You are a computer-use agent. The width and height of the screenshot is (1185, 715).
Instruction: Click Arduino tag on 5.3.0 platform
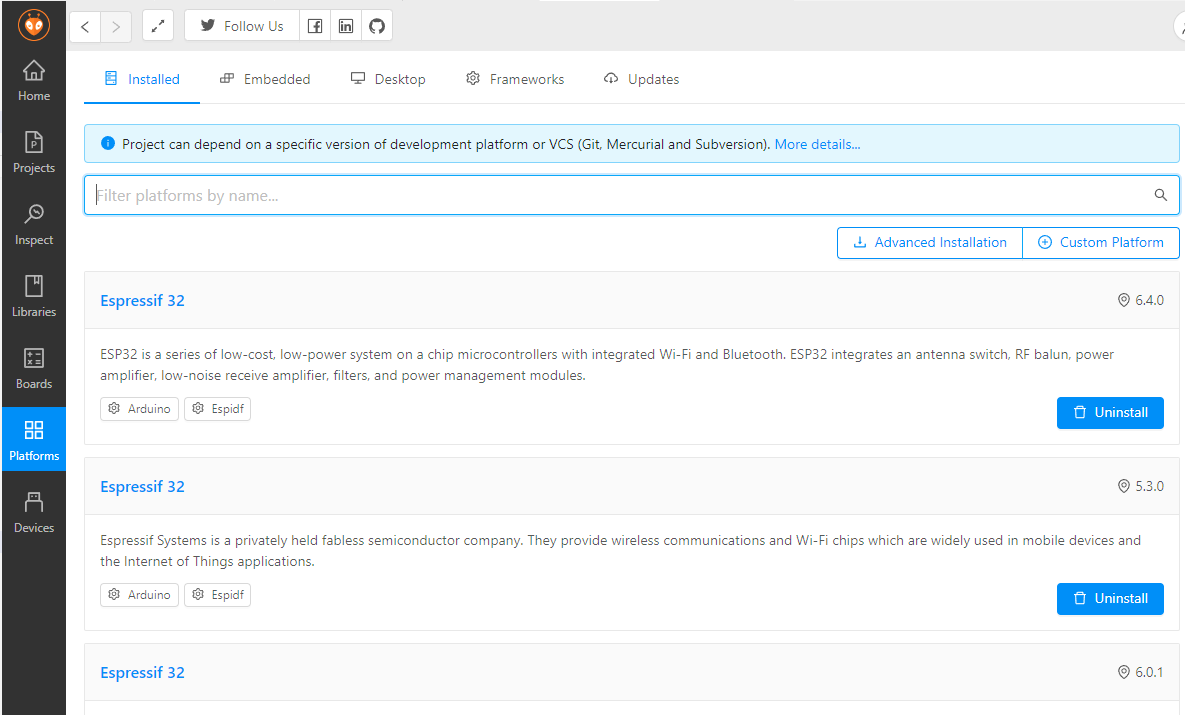pyautogui.click(x=140, y=595)
